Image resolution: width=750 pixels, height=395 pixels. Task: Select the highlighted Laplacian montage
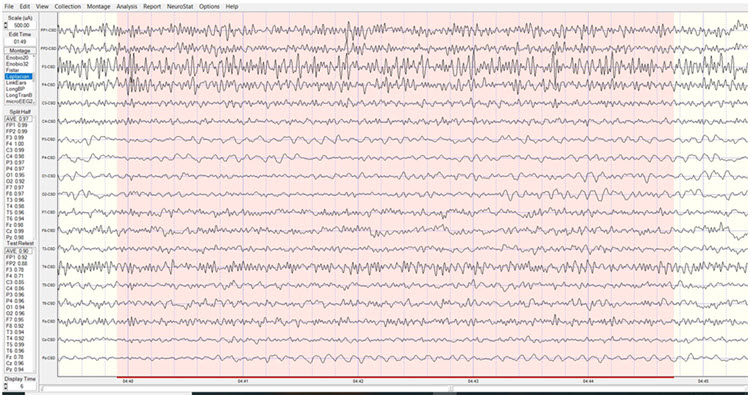point(18,77)
